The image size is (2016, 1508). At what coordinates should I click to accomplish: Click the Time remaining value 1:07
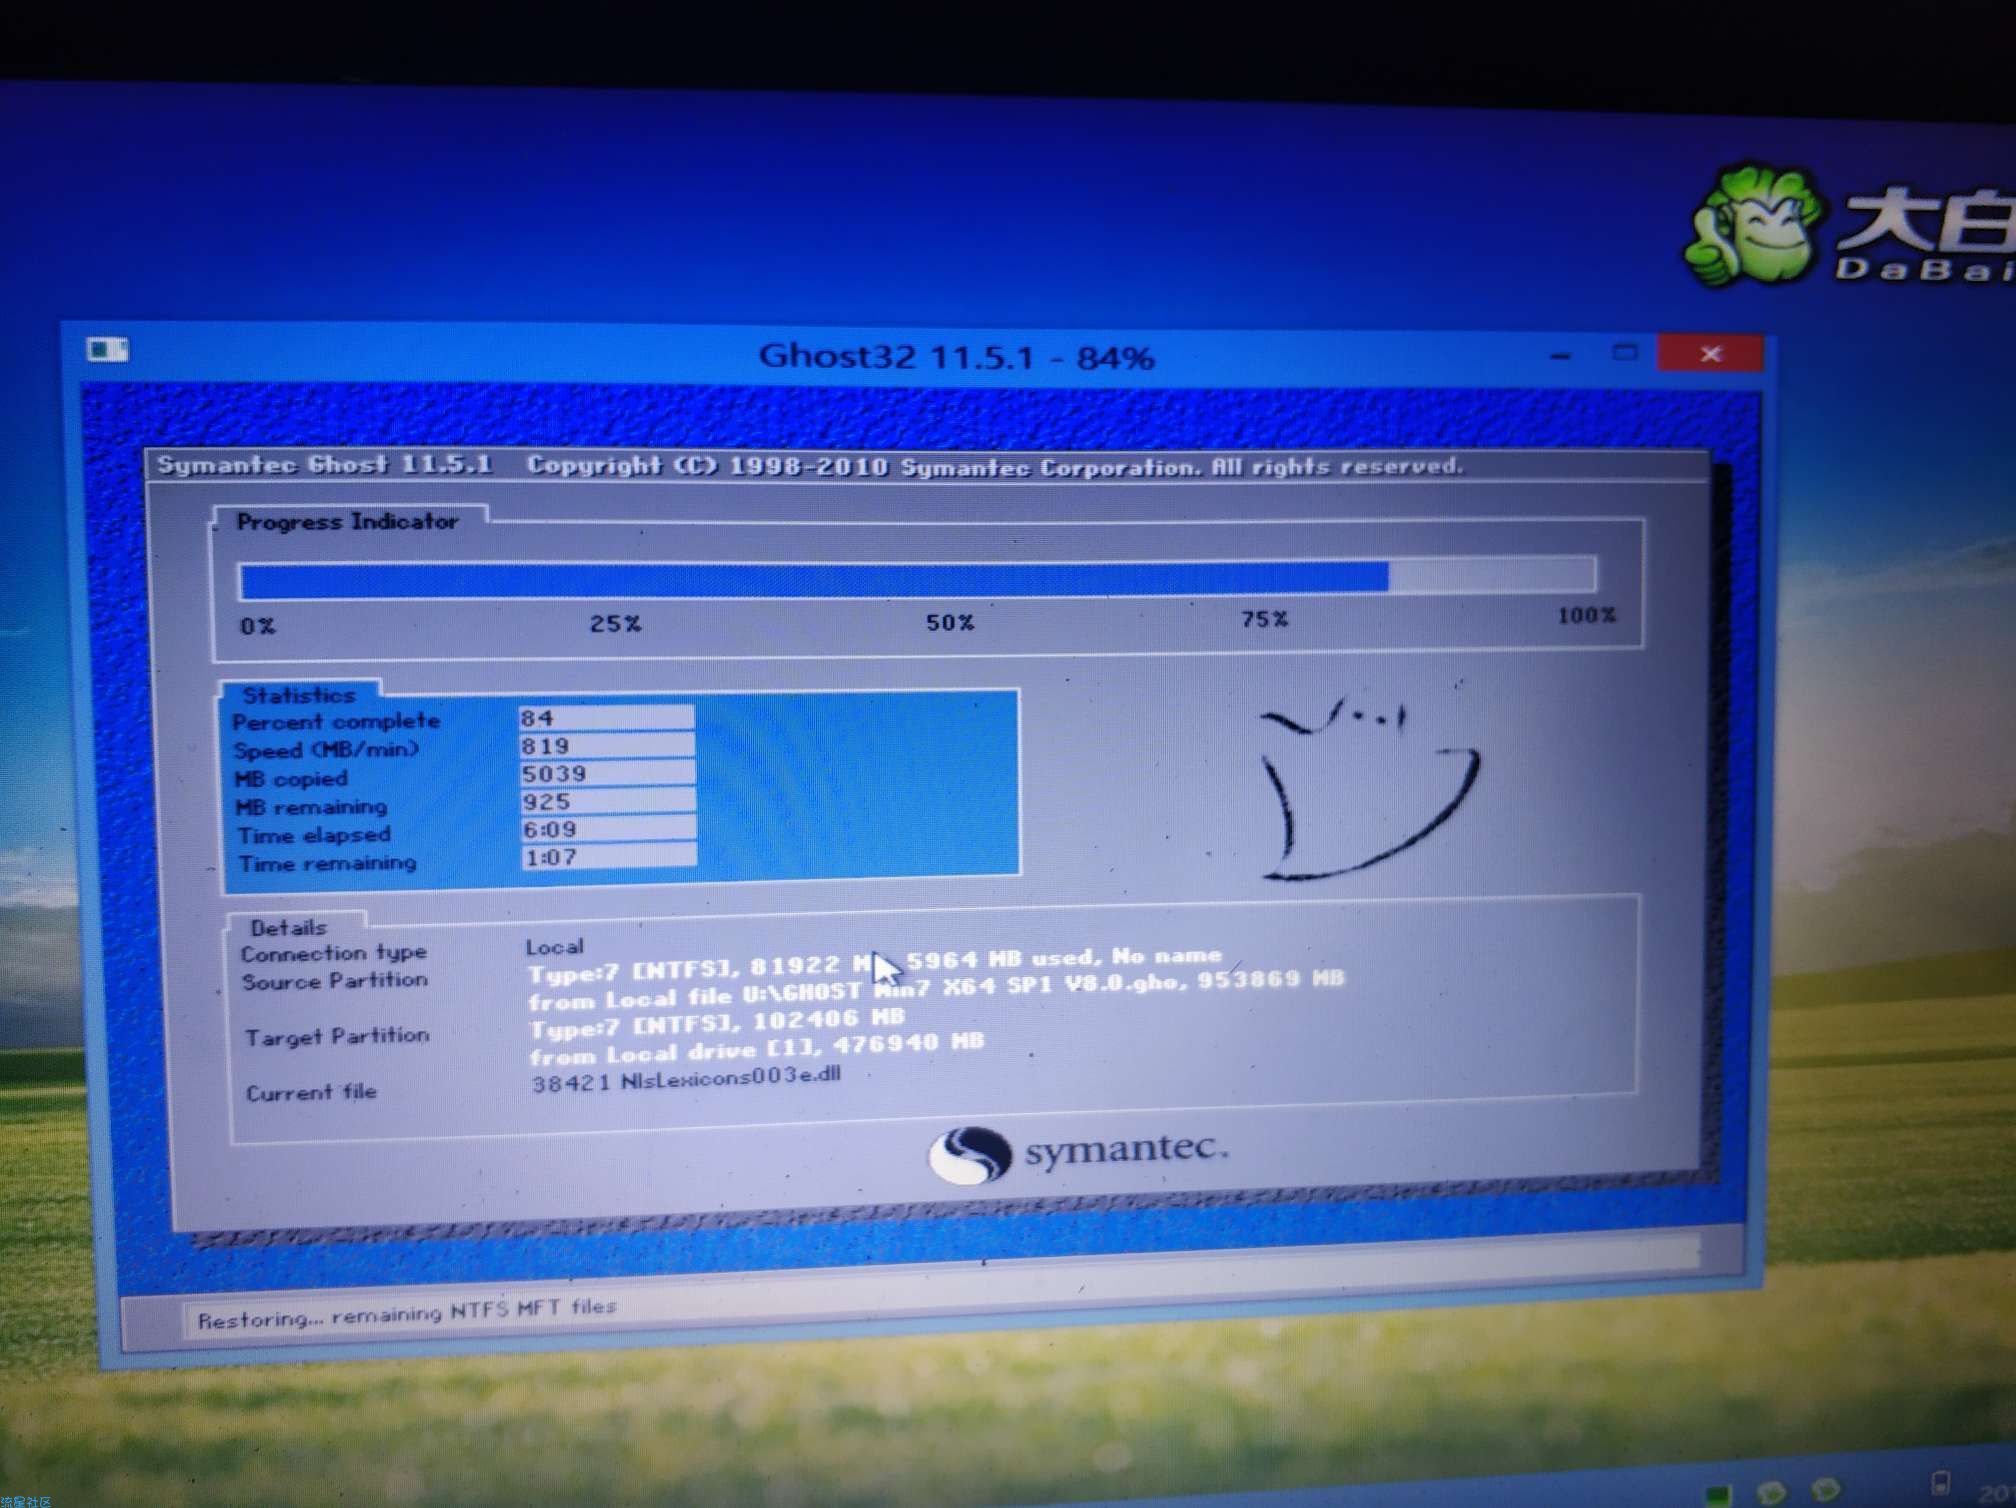608,857
